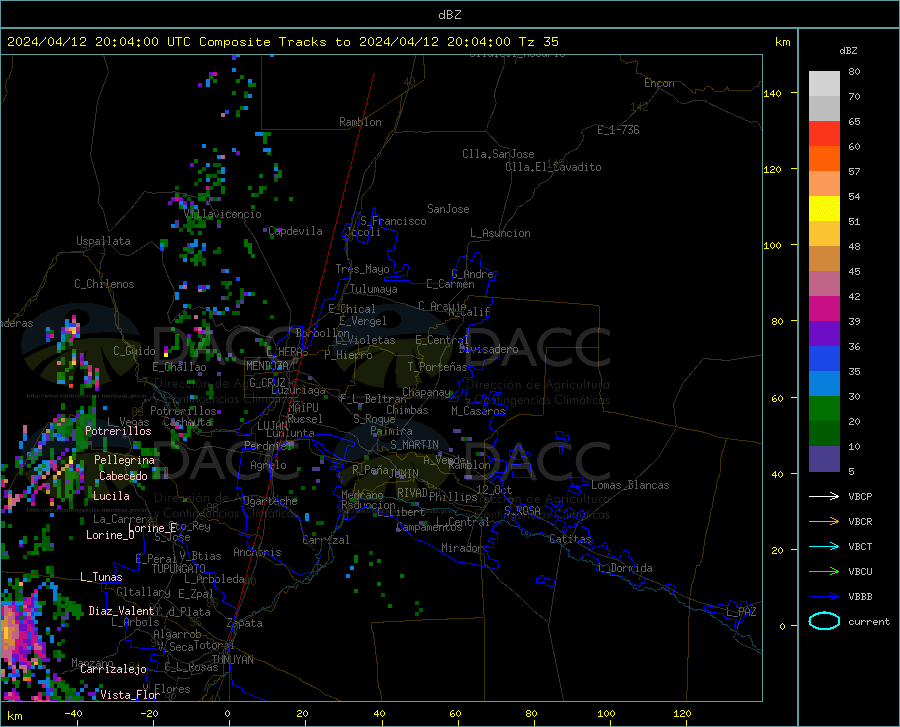
Task: Click the cyan VBCT arrow legend icon
Action: pos(824,546)
